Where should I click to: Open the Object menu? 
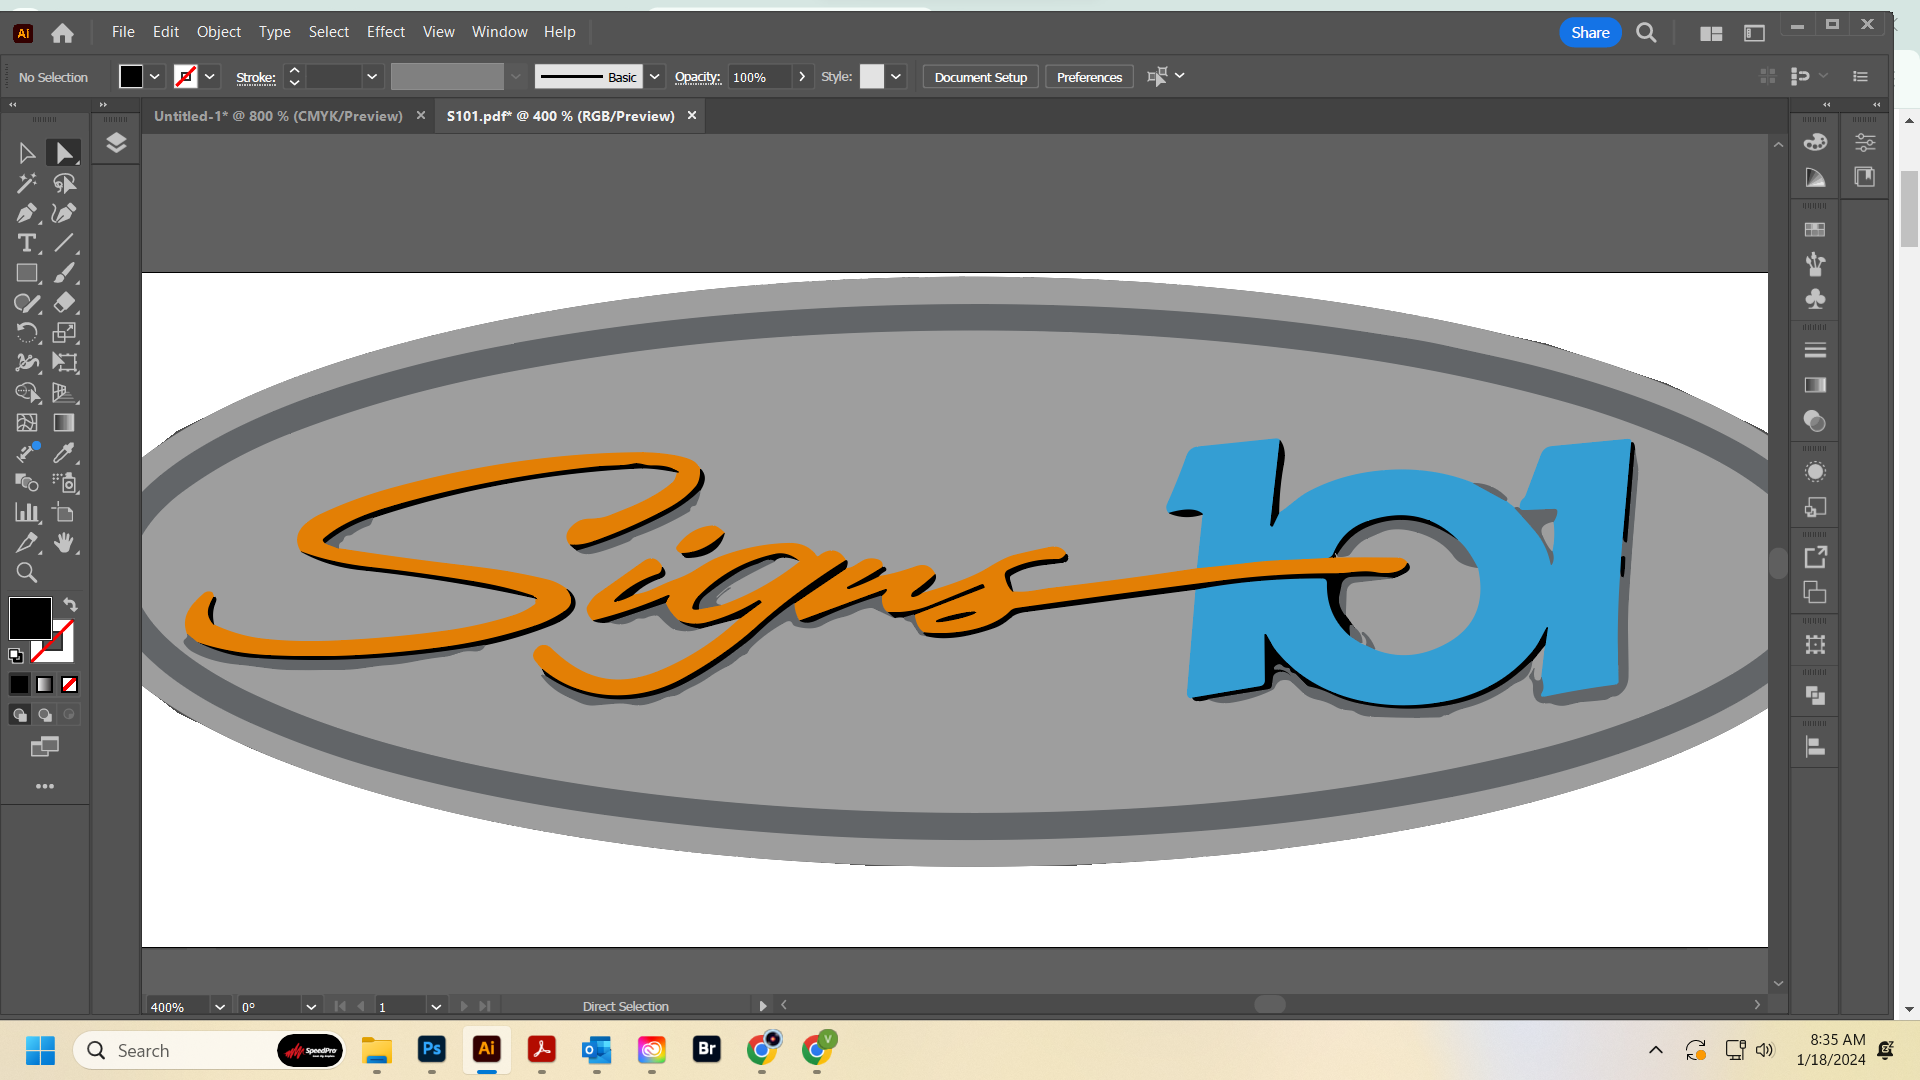pyautogui.click(x=219, y=32)
